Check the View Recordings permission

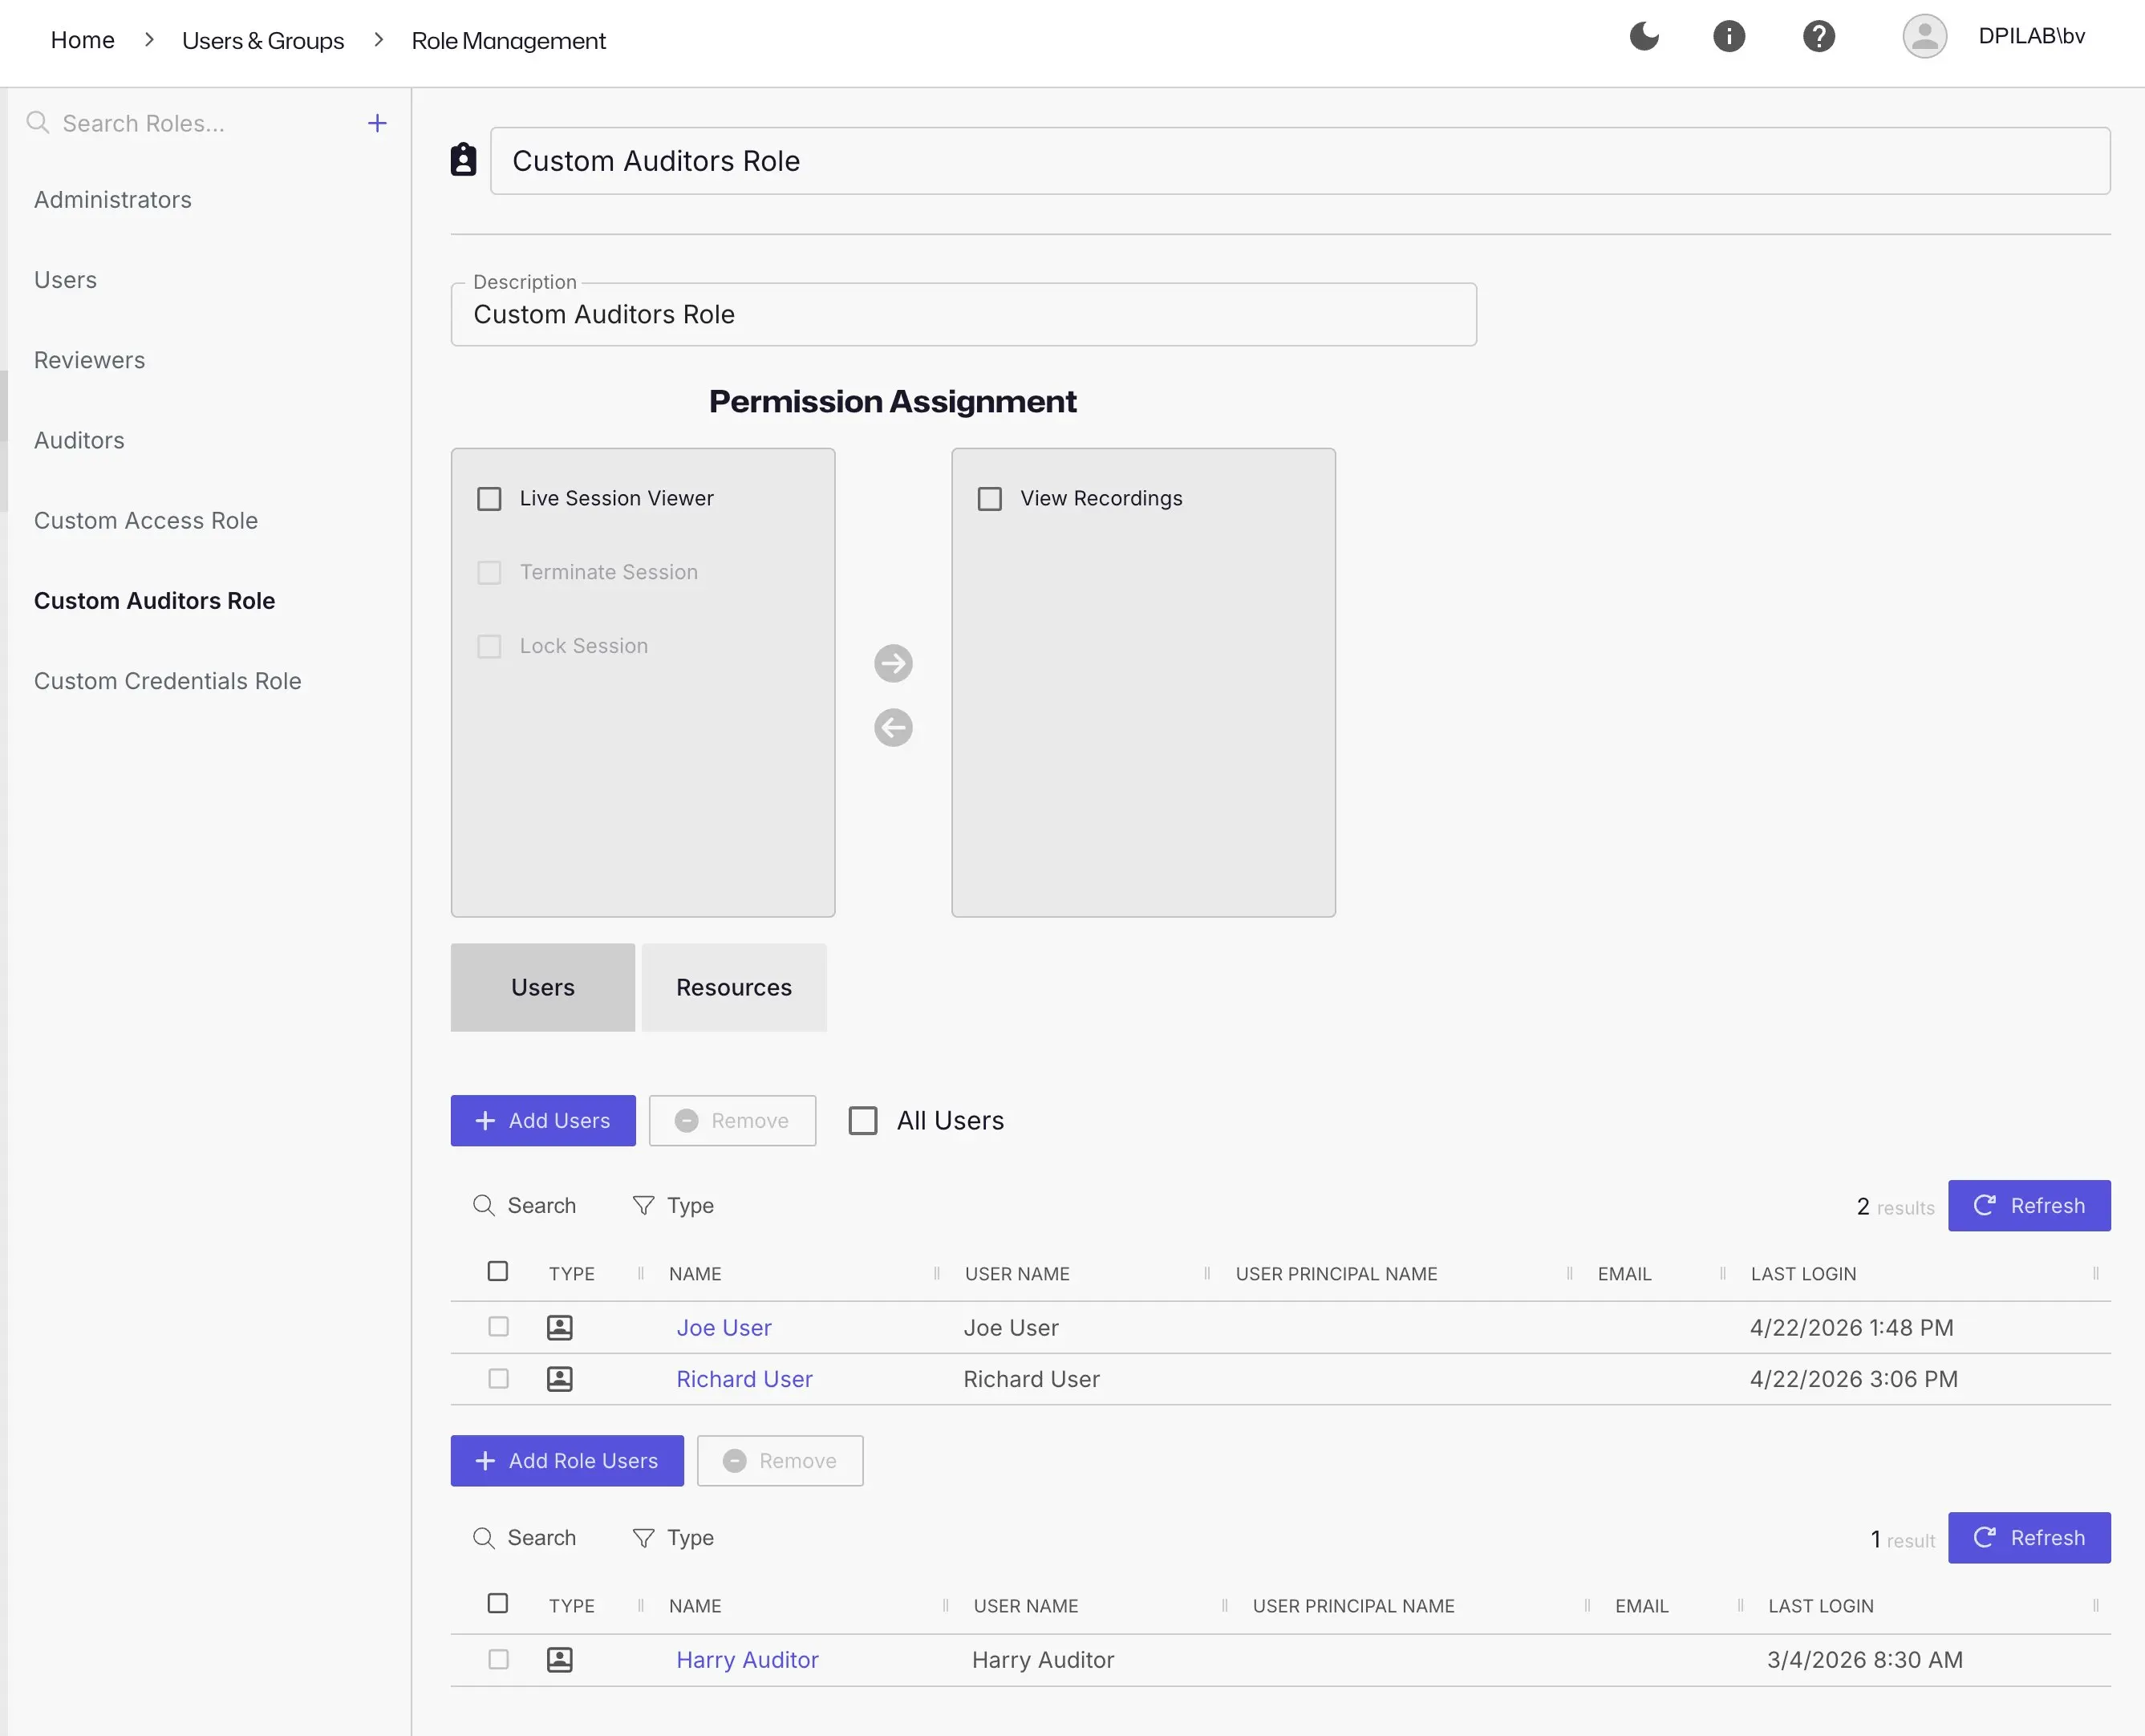click(990, 498)
